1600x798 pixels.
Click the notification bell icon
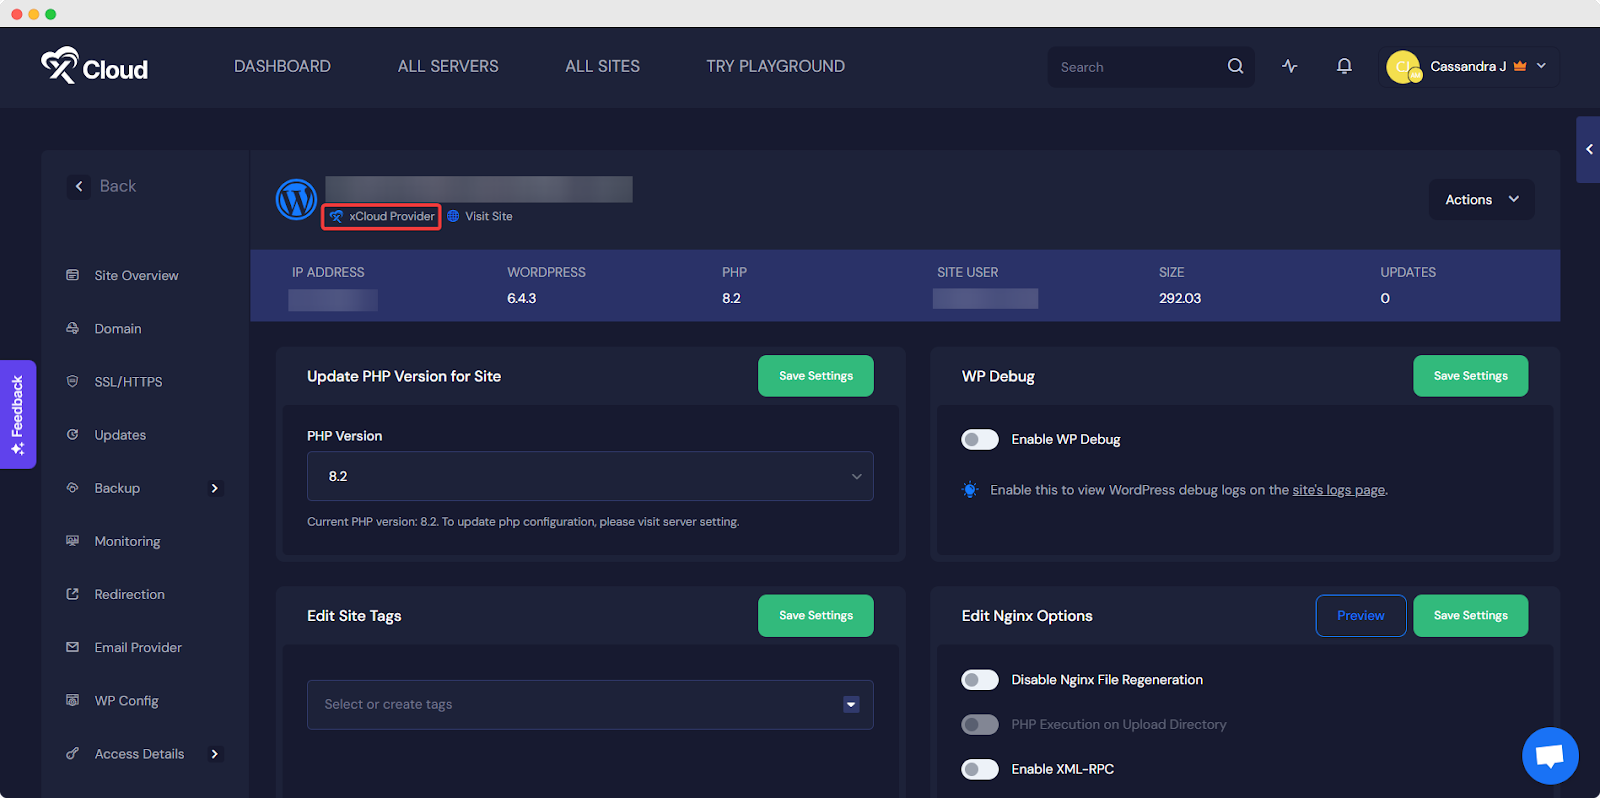click(1344, 66)
